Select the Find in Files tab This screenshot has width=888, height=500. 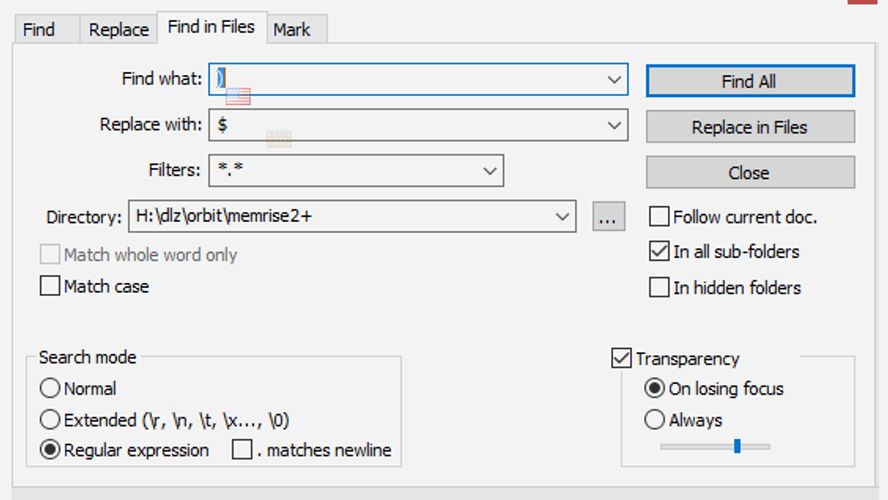(211, 27)
